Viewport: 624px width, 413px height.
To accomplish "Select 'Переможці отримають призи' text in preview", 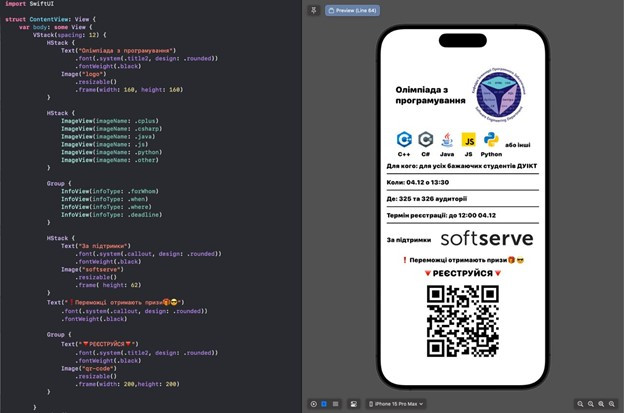I will tap(463, 260).
